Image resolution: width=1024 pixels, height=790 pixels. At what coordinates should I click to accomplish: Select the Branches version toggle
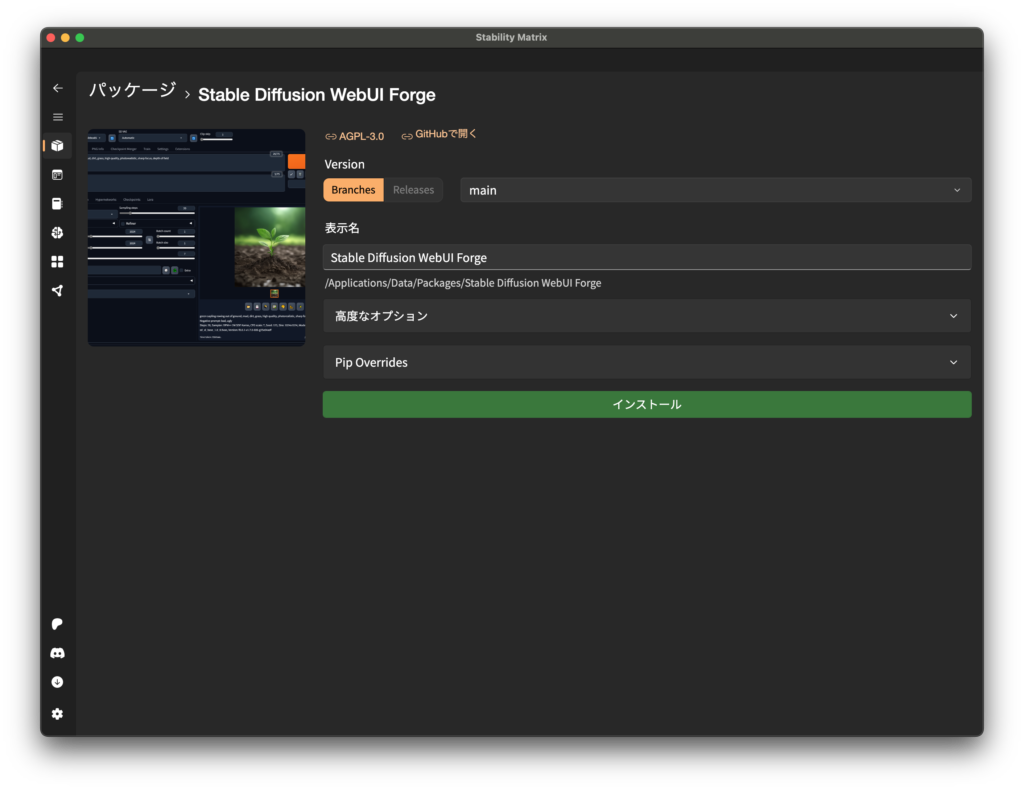pyautogui.click(x=353, y=190)
